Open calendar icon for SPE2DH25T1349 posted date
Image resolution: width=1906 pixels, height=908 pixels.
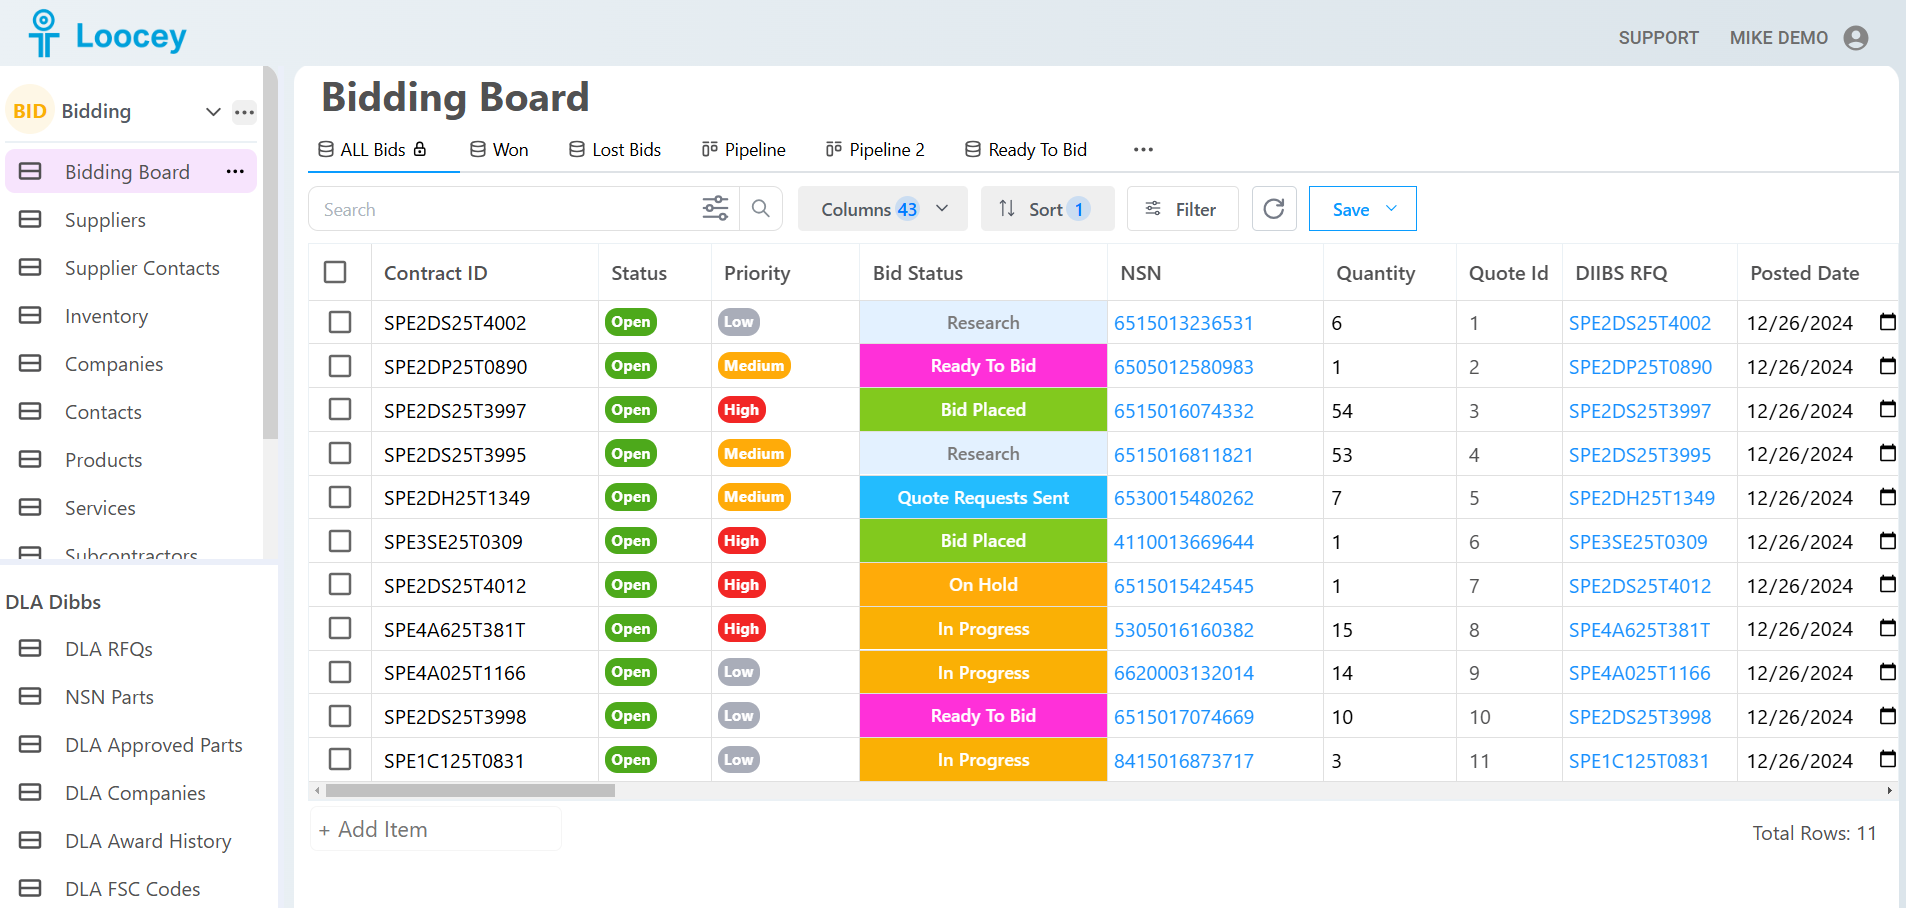point(1888,497)
